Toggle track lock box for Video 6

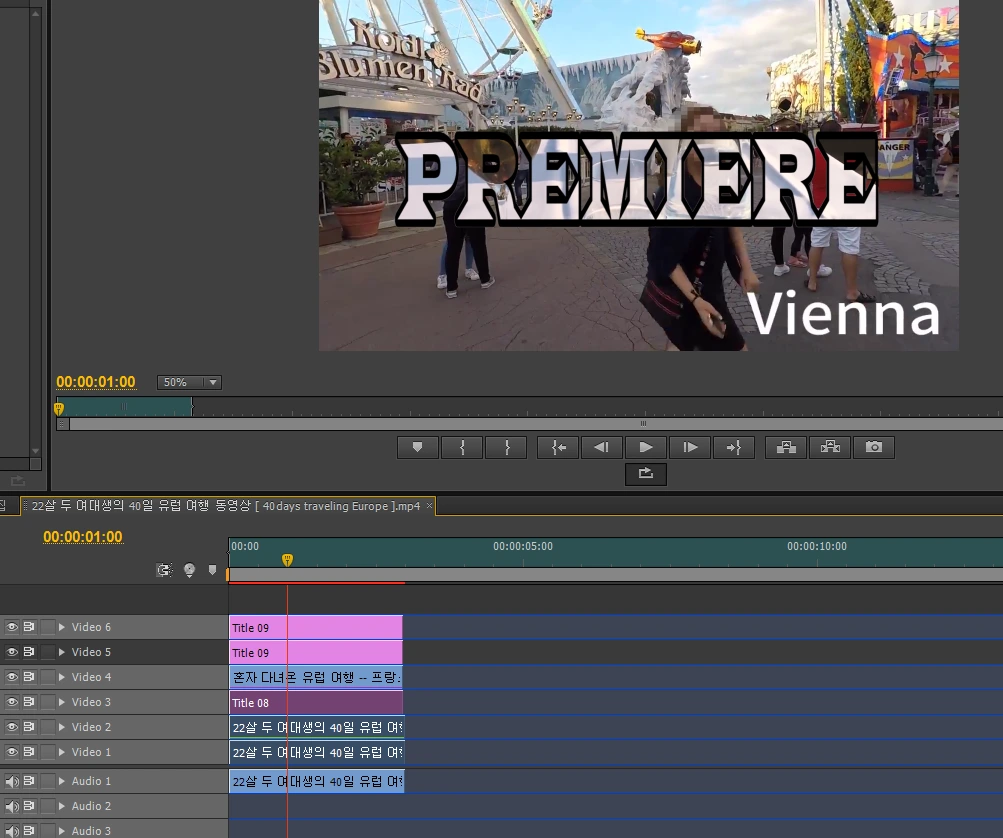click(x=47, y=627)
